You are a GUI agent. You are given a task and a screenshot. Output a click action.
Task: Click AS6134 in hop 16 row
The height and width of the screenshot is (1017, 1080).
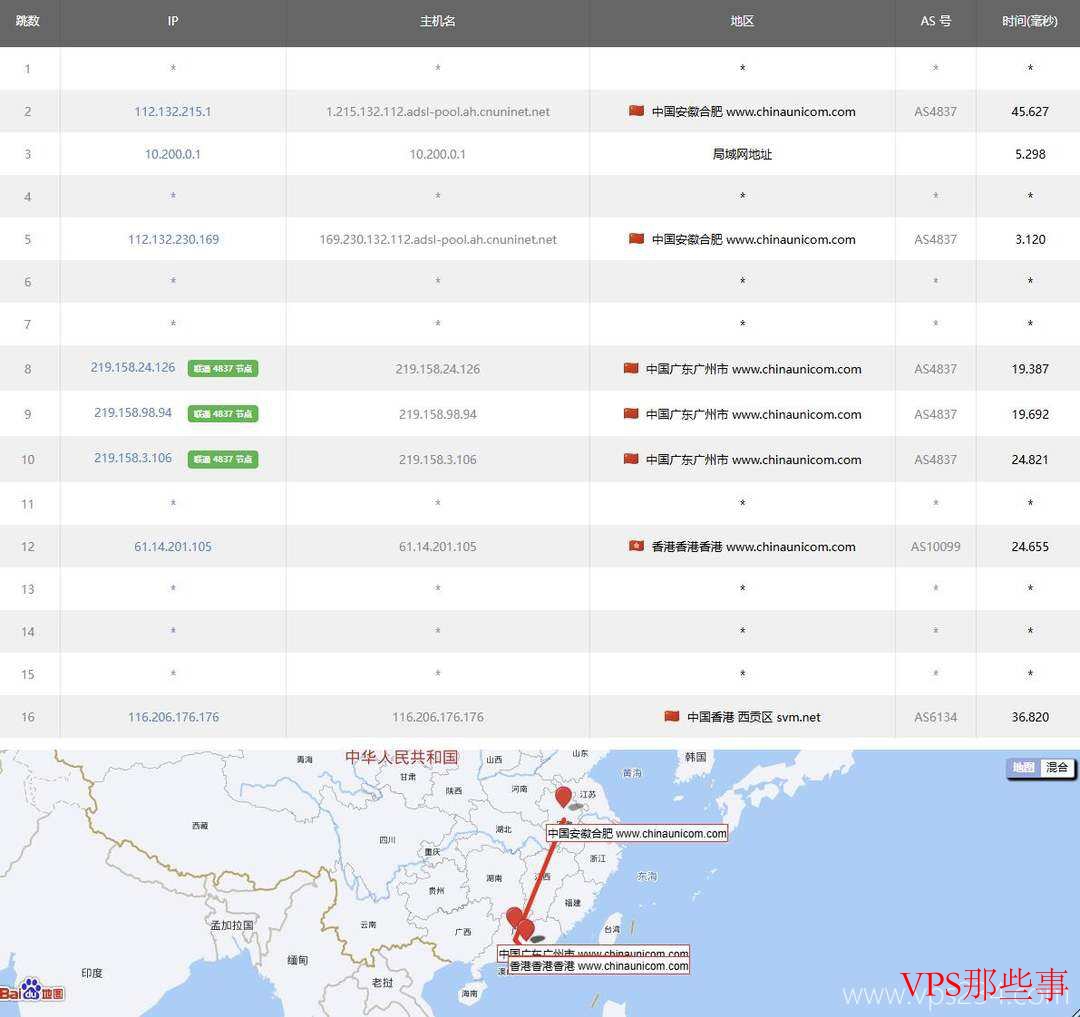(x=935, y=717)
